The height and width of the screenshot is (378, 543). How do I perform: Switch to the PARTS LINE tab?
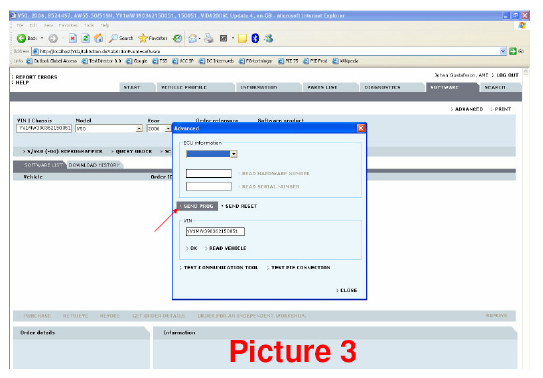[x=322, y=87]
